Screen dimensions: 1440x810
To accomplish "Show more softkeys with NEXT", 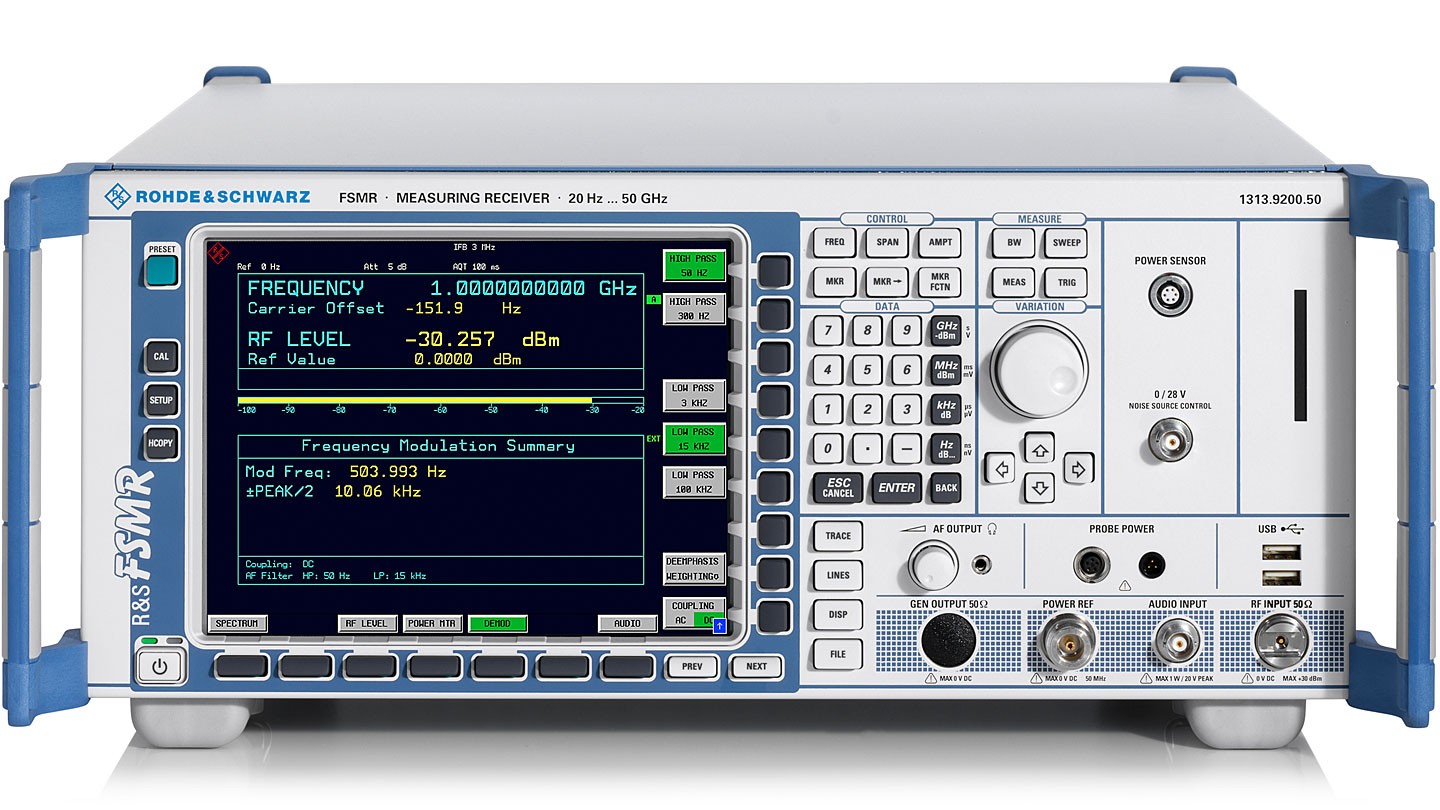I will tap(756, 666).
